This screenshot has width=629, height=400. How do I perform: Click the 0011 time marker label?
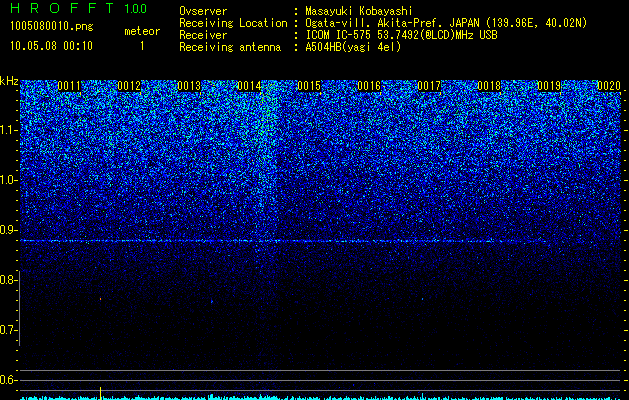click(x=69, y=86)
